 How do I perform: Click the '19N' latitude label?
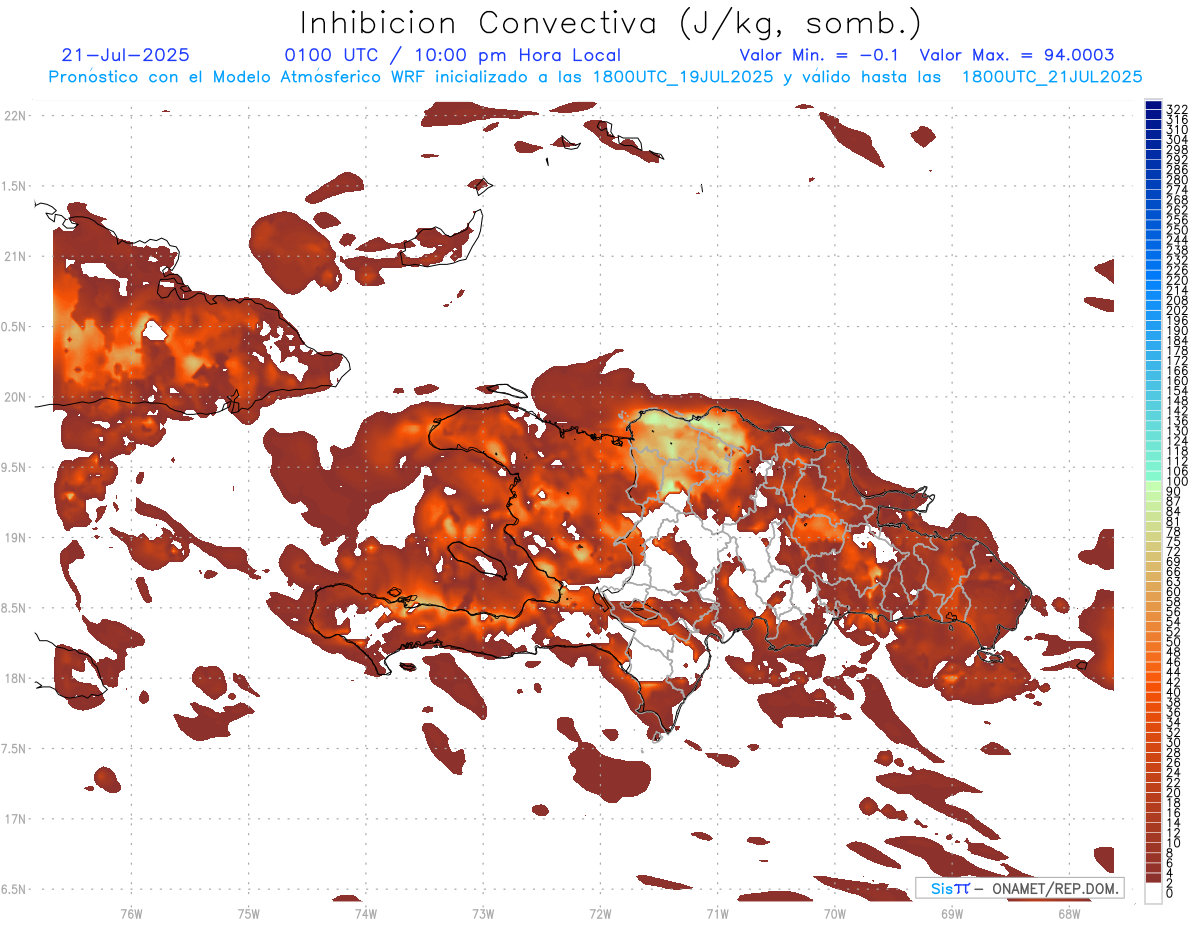14,538
